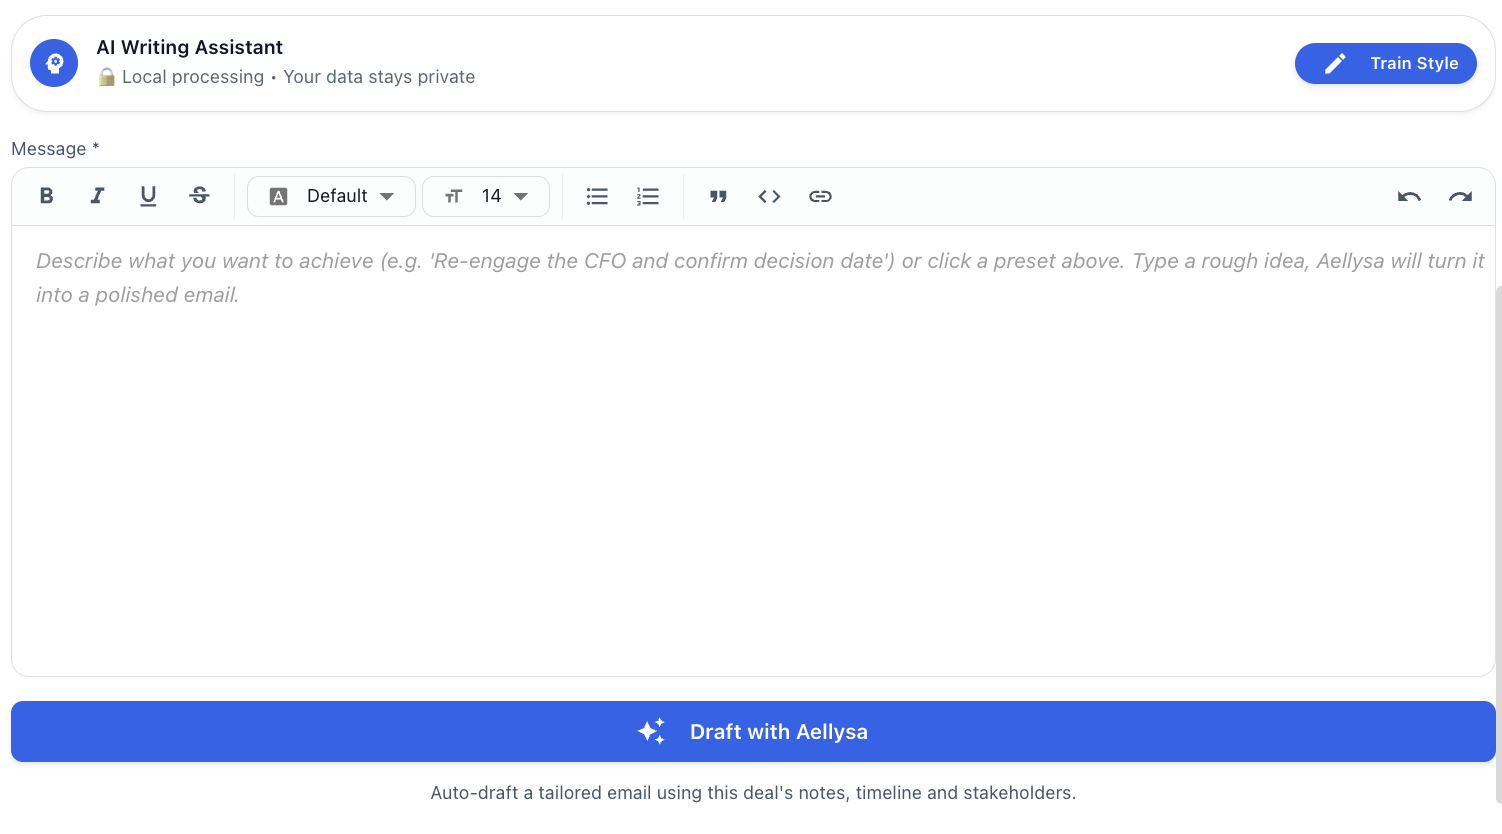Apply italic styling to text

97,195
